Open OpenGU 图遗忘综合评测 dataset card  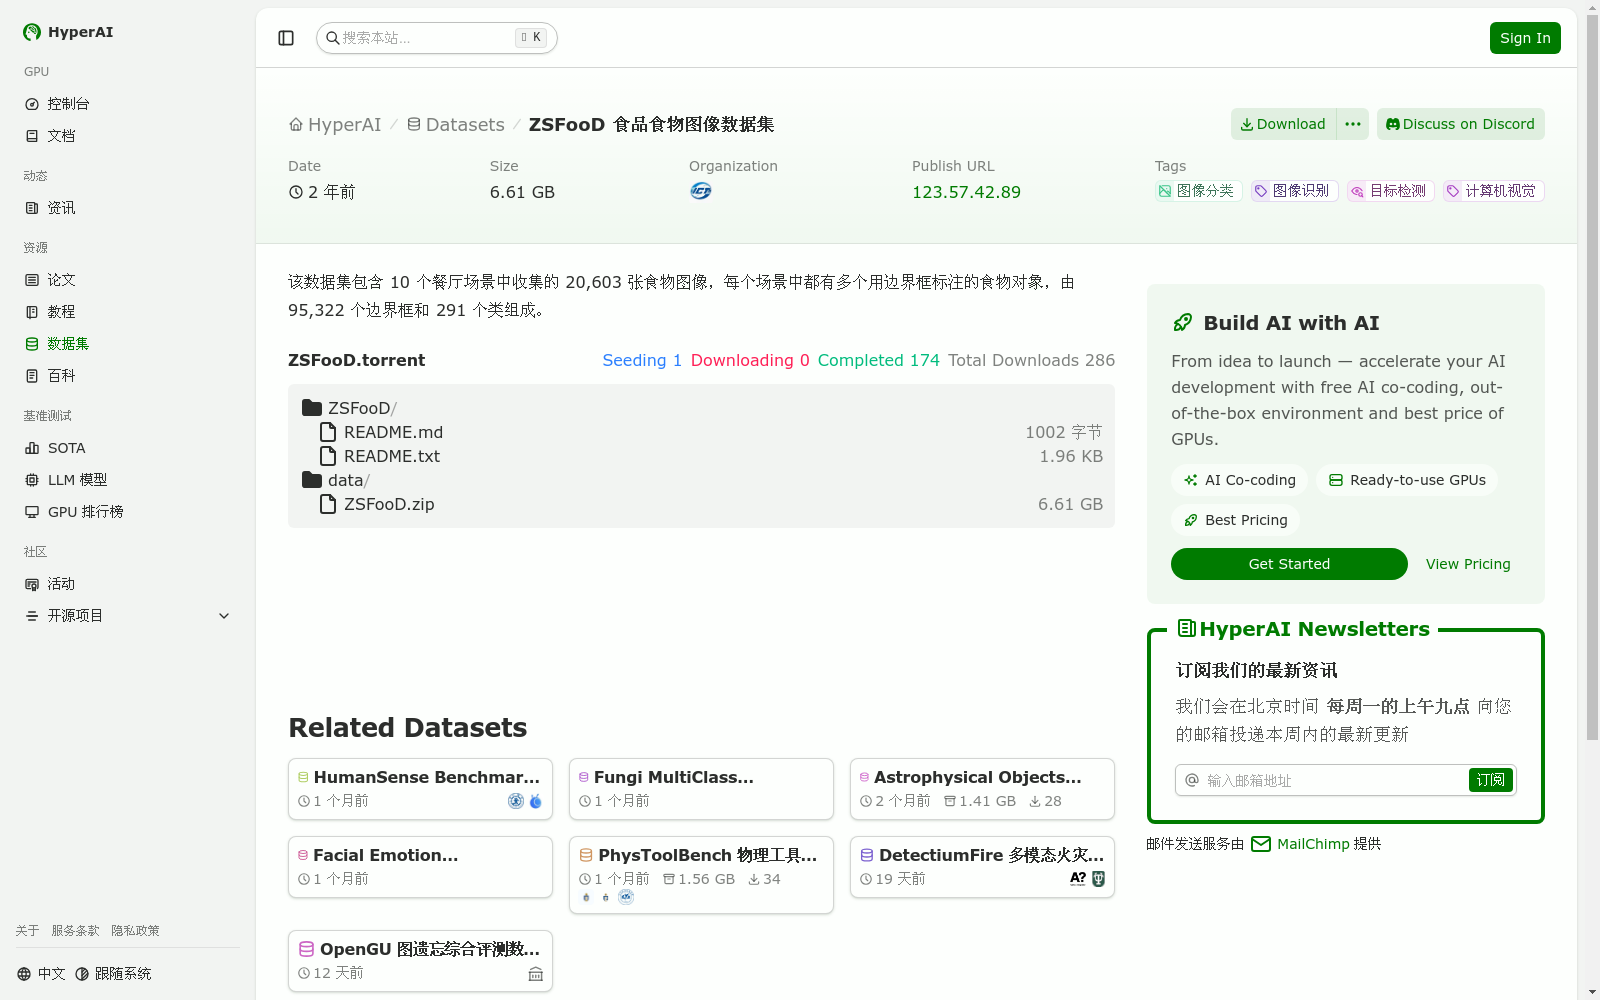coord(420,961)
